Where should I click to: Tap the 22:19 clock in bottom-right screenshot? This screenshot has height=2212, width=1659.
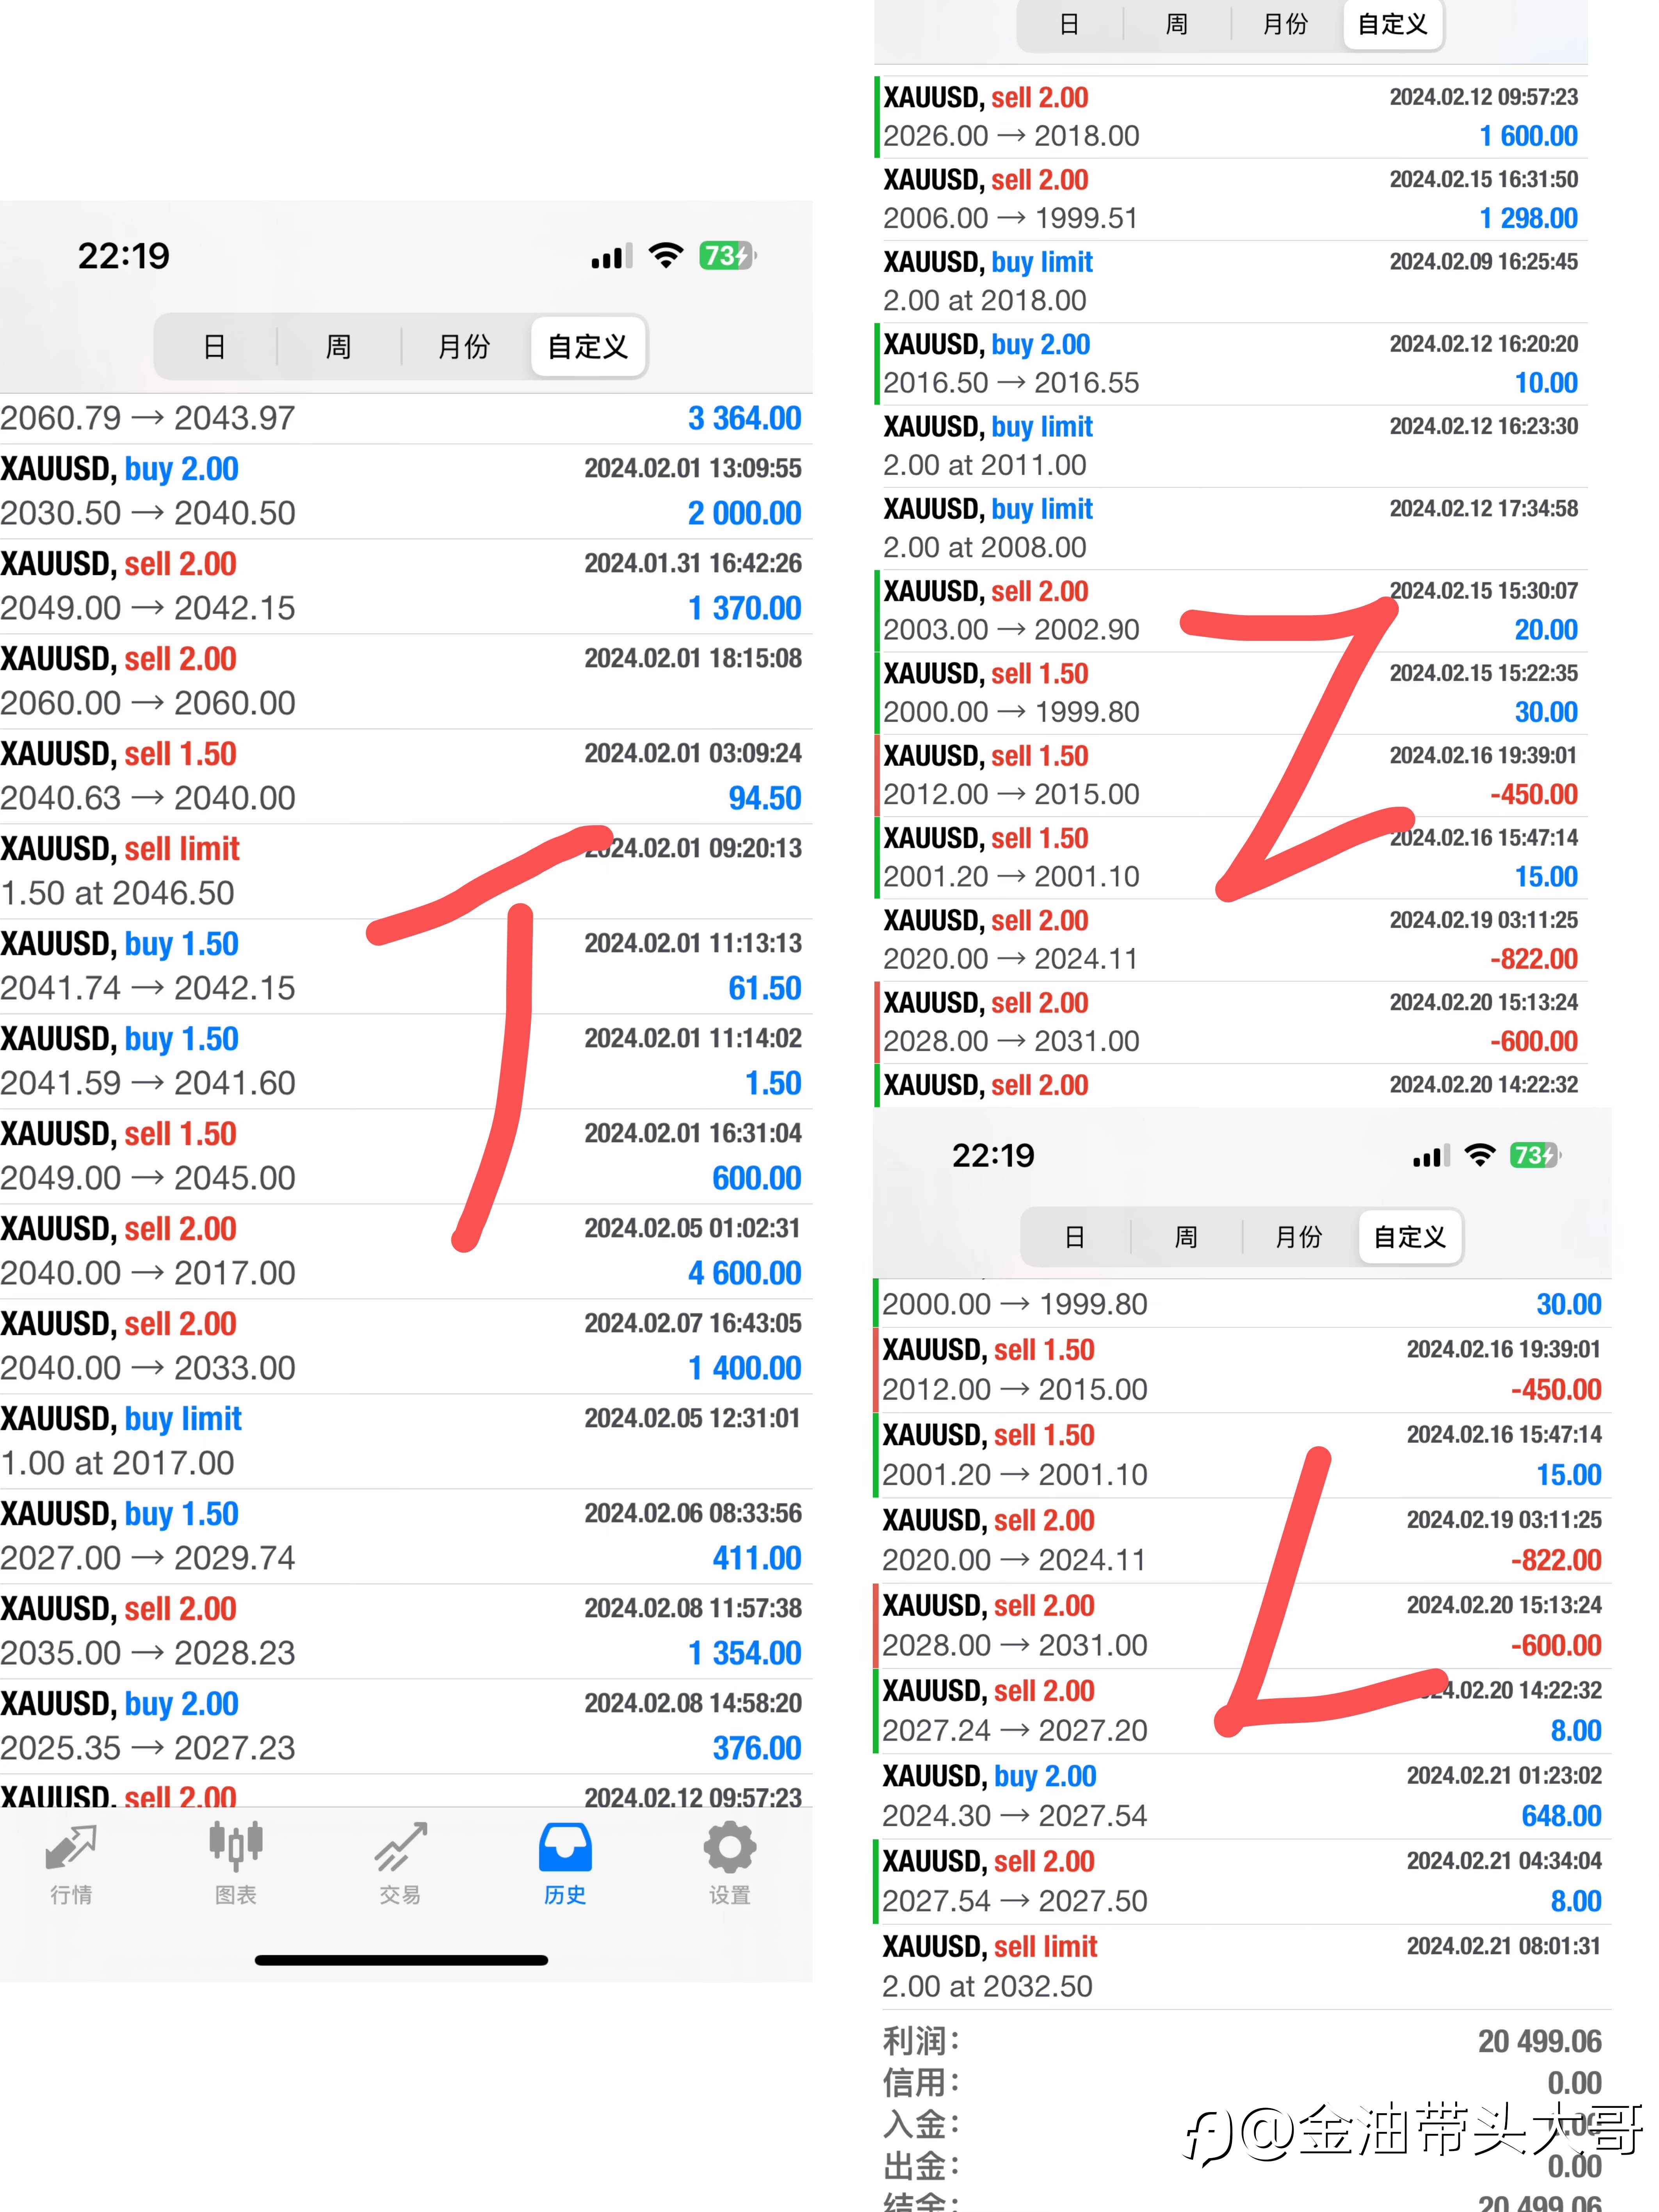point(993,1156)
